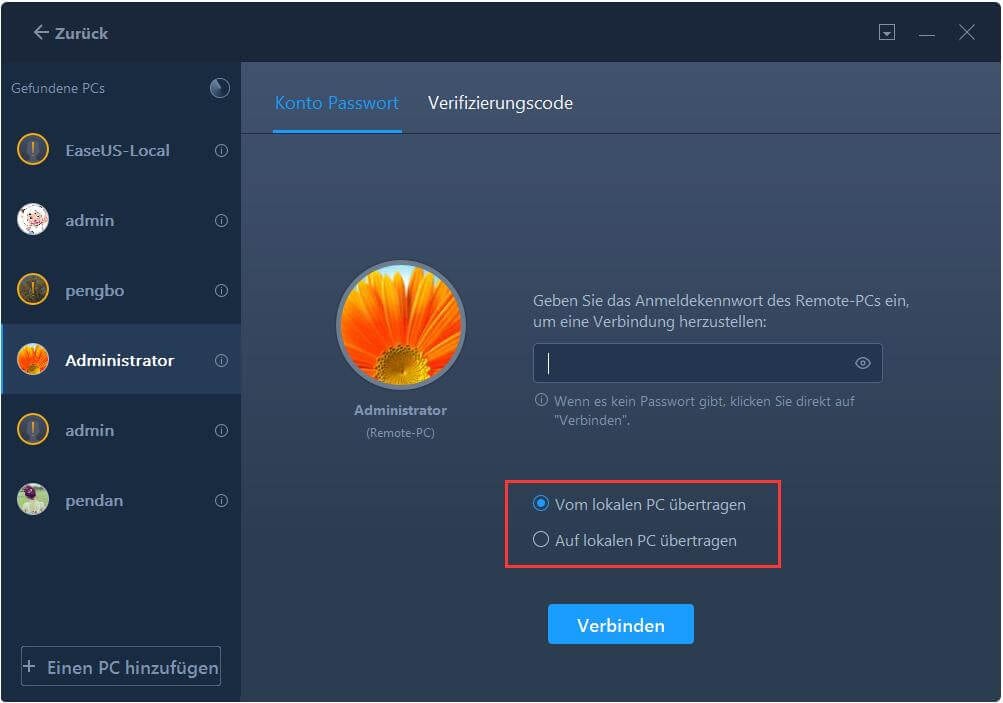Click the info icon next to EaseUS-Local
Viewport: 1003px width, 703px height.
coord(221,151)
